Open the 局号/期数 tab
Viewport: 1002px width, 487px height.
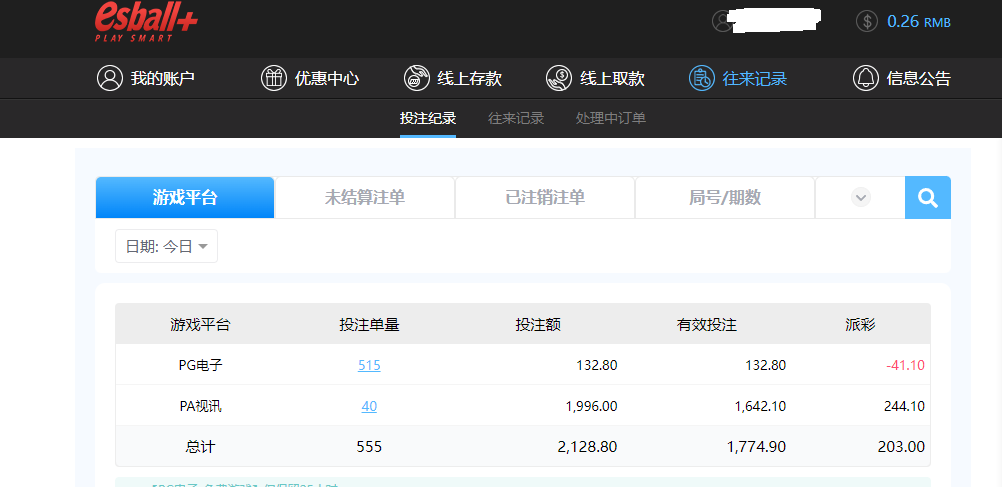pos(725,198)
